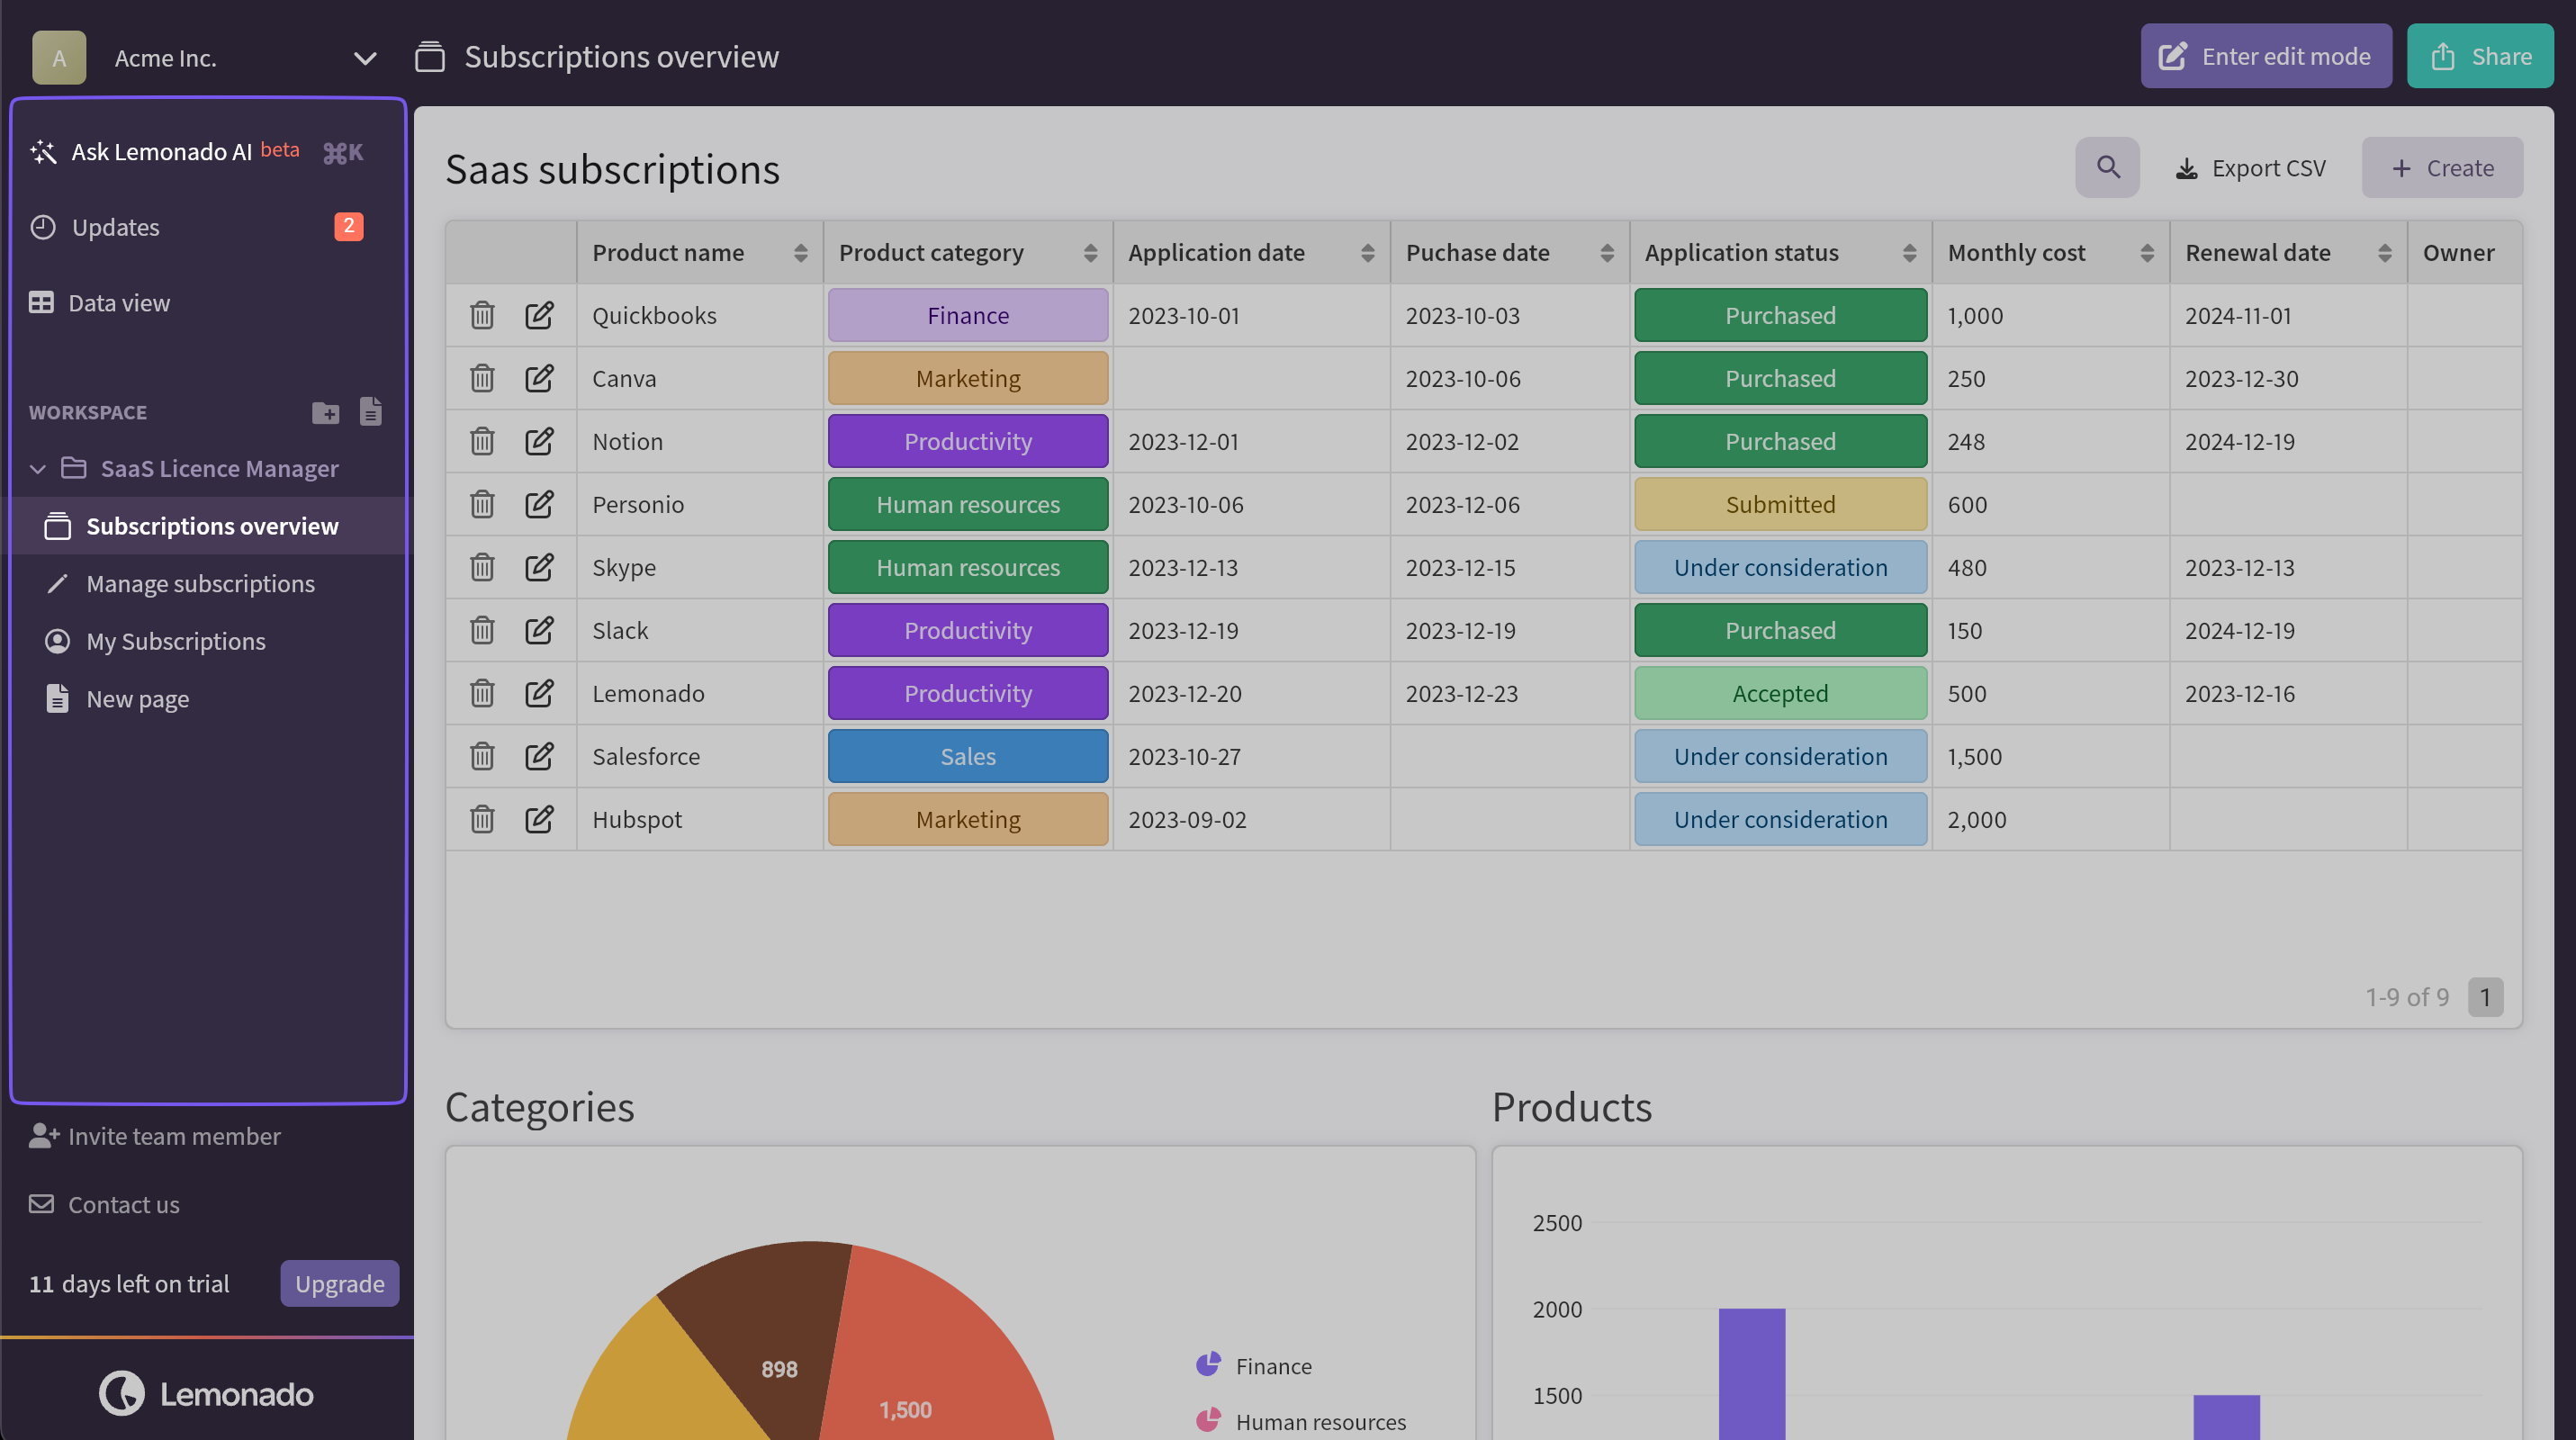Open the Acme Inc. workspace dropdown chevron
2576x1440 pixels.
pyautogui.click(x=365, y=58)
